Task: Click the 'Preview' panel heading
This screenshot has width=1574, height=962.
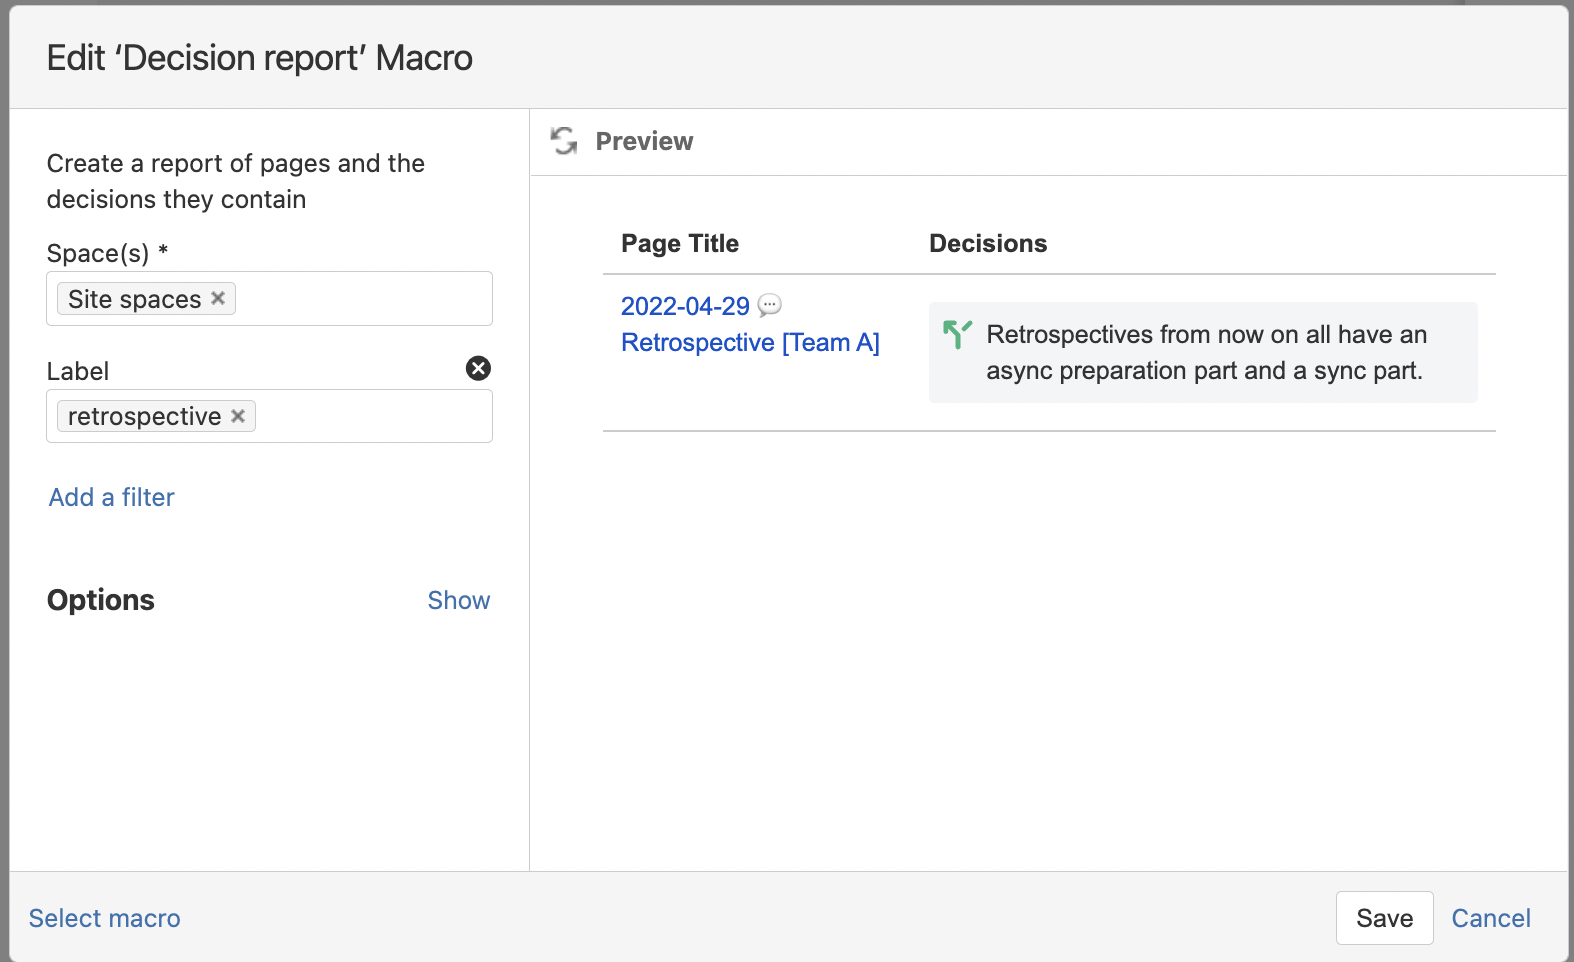Action: pyautogui.click(x=644, y=141)
